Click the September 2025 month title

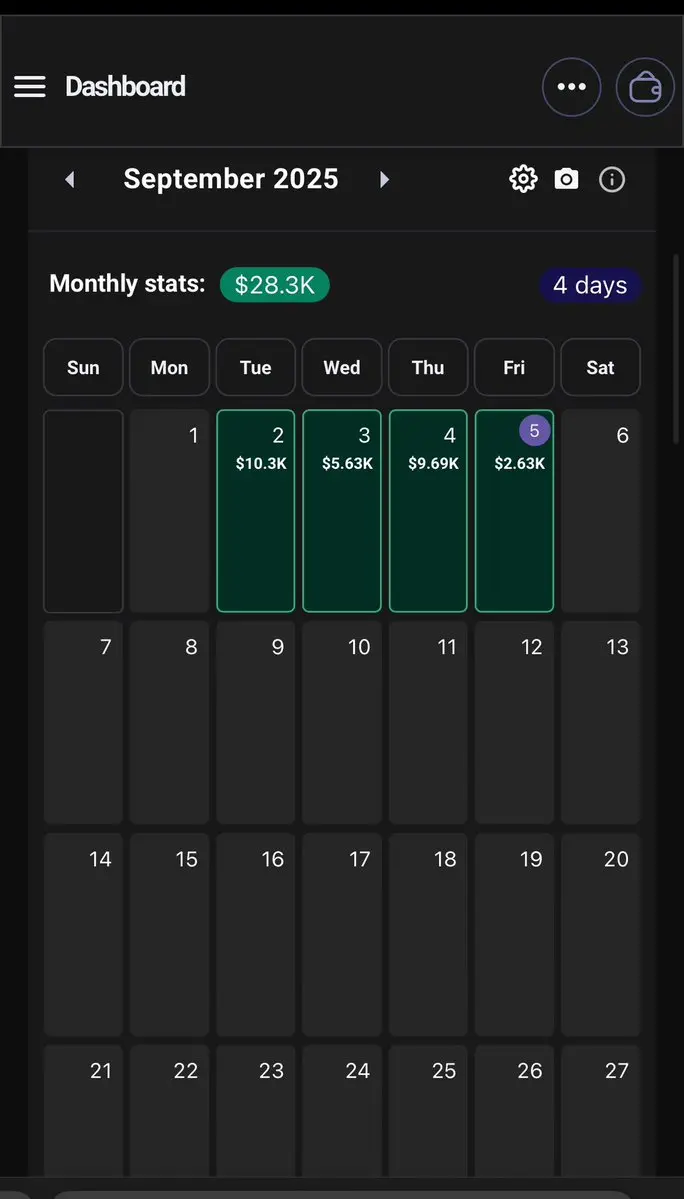[x=231, y=179]
